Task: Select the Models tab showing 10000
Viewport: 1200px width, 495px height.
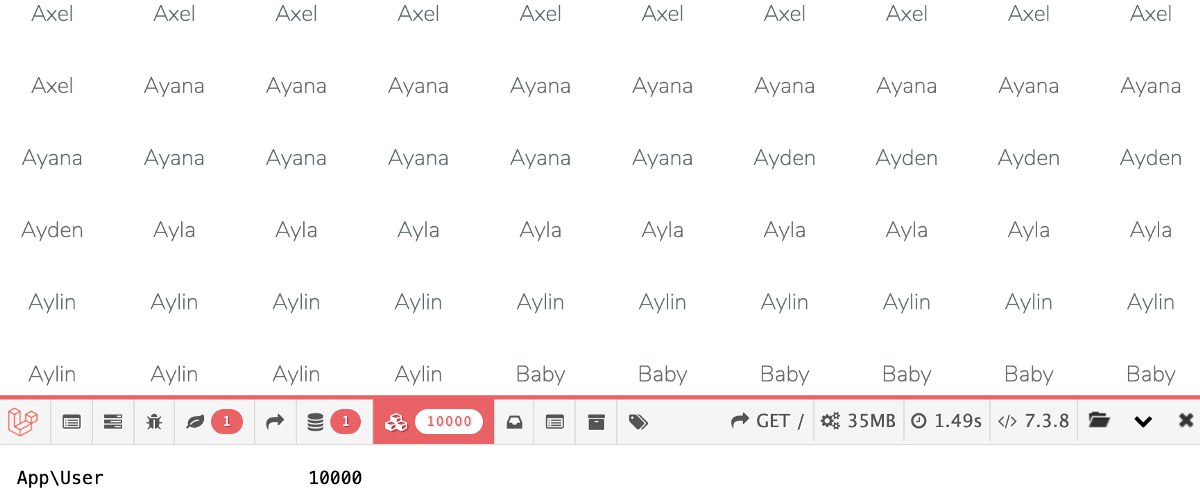Action: (433, 422)
